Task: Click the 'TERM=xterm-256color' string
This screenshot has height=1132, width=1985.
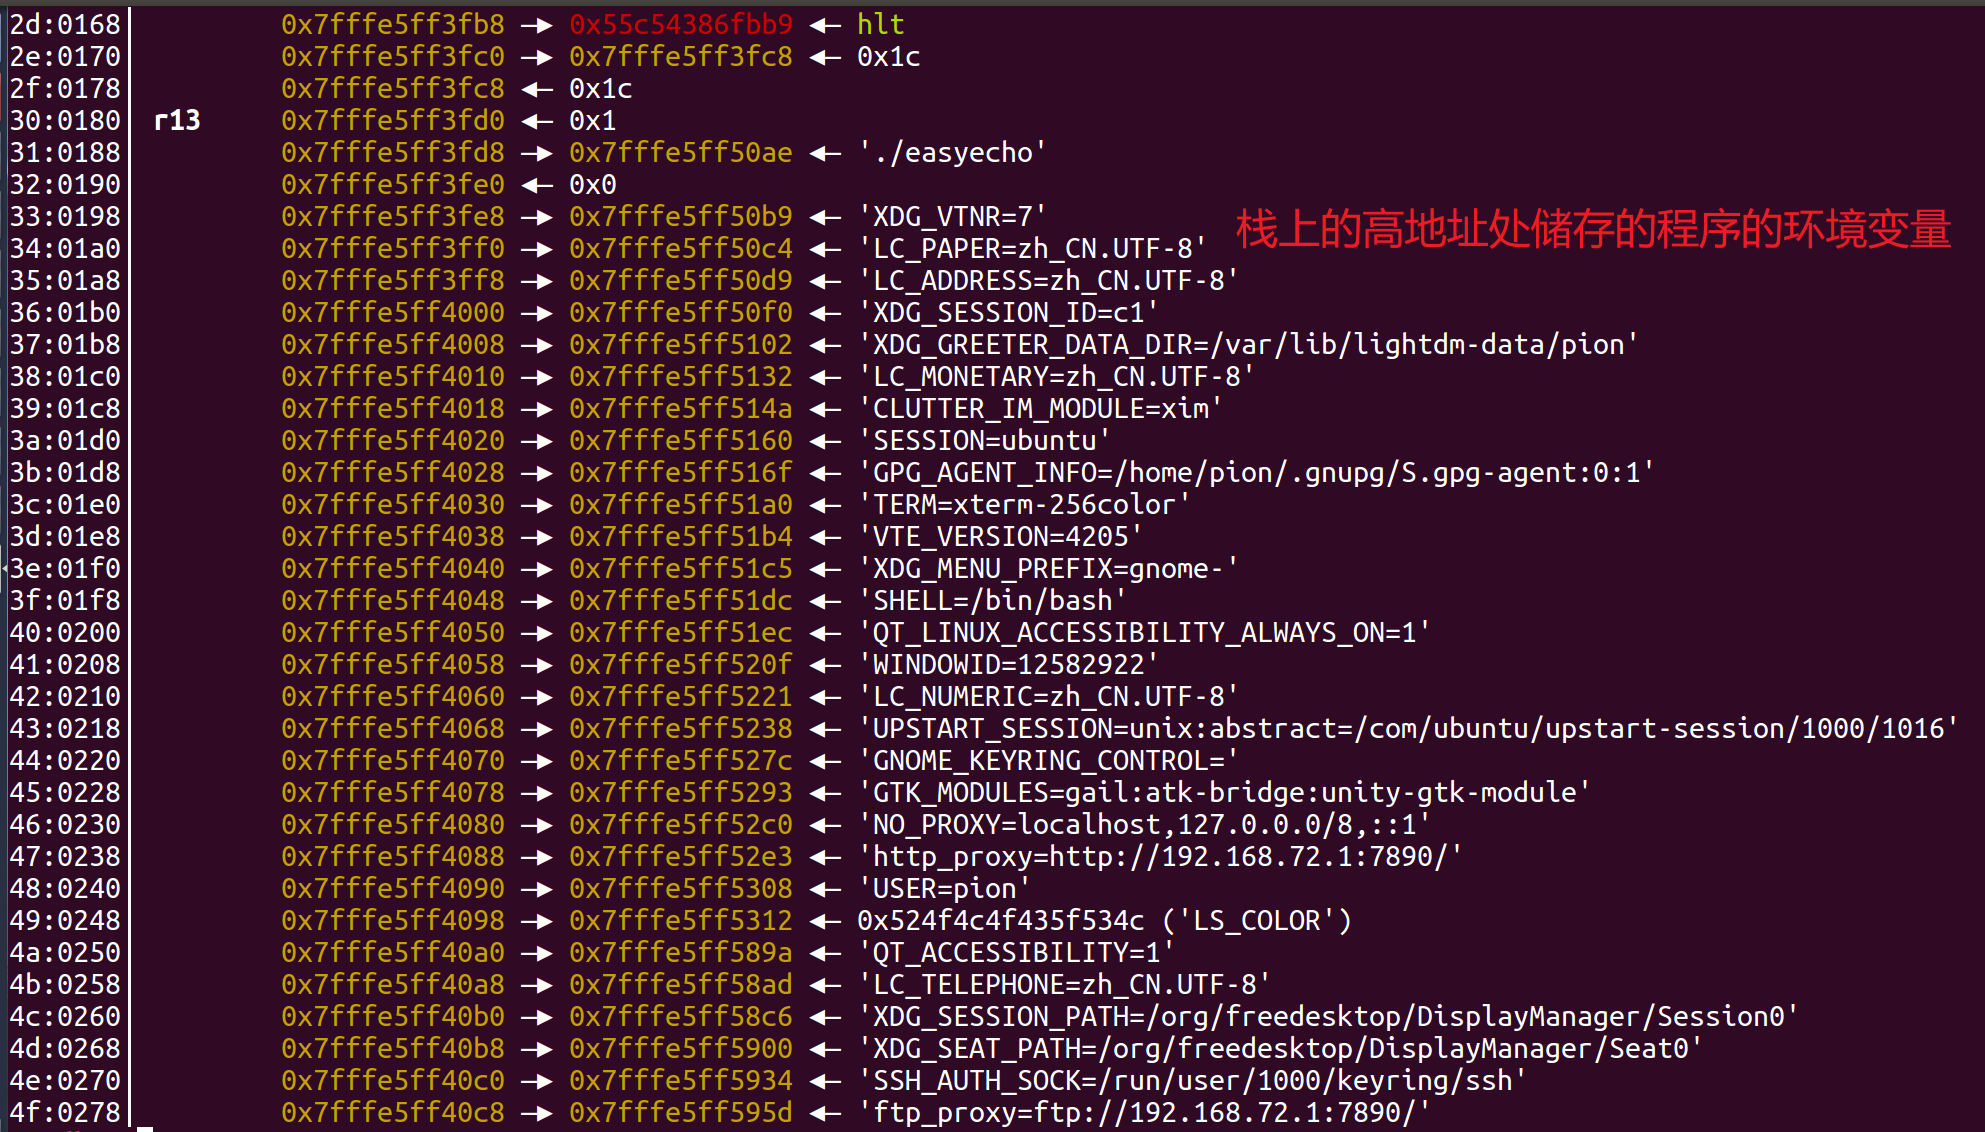Action: (1024, 505)
